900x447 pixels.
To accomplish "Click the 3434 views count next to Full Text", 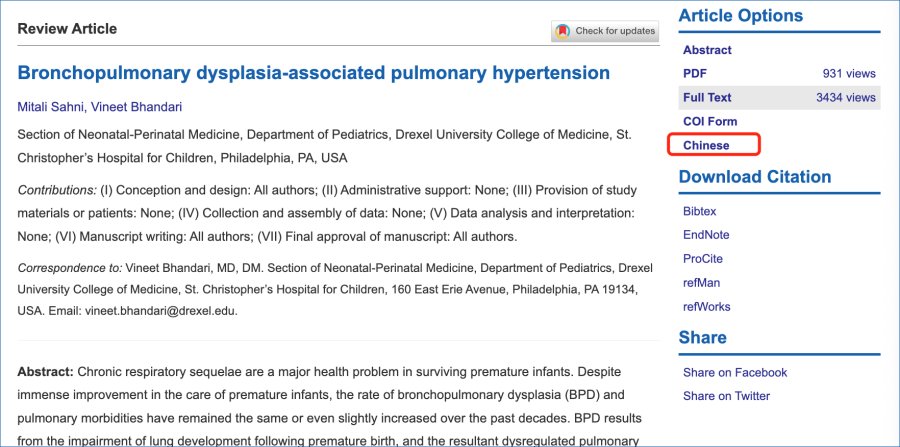I will coord(845,98).
